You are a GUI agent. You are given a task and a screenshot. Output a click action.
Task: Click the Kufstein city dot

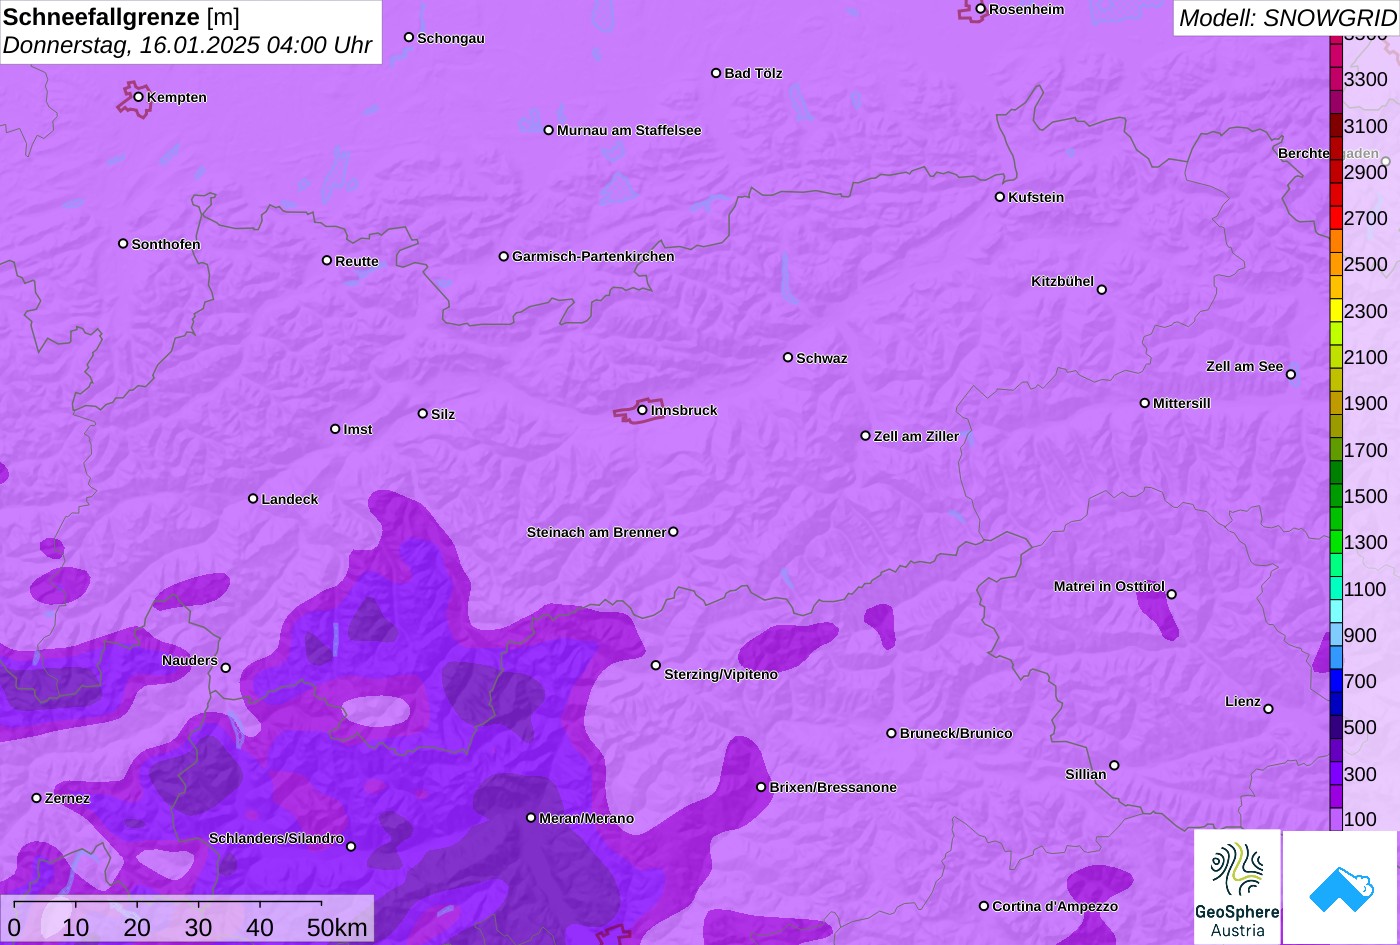1000,197
